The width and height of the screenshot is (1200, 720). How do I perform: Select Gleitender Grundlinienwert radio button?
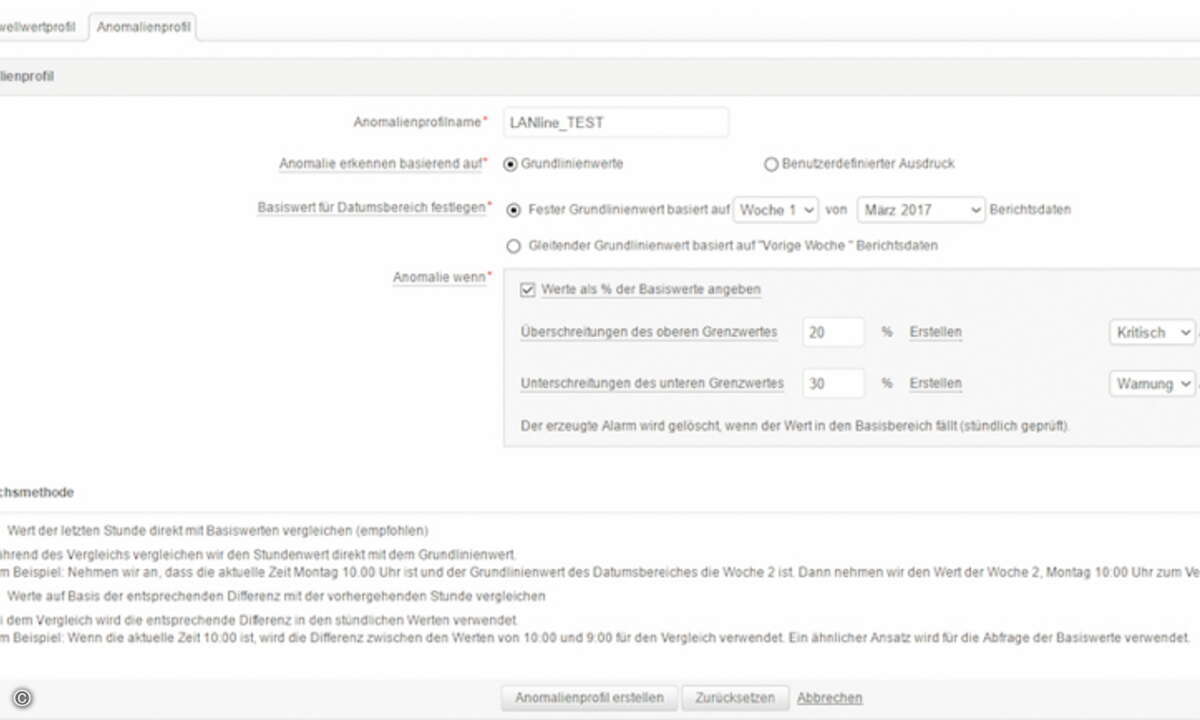tap(514, 245)
